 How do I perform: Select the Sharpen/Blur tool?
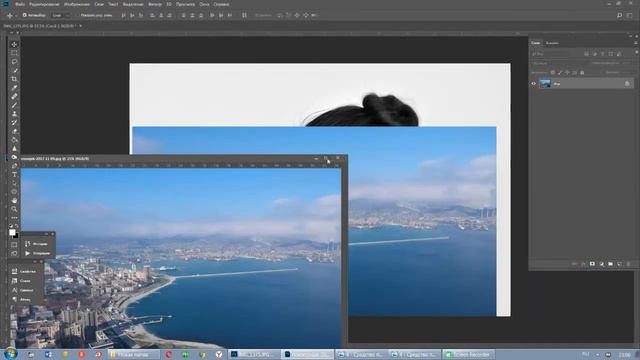[x=14, y=149]
